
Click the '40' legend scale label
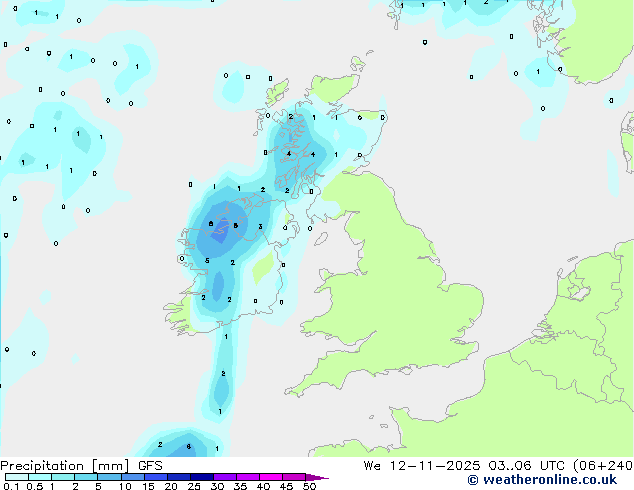click(x=263, y=486)
